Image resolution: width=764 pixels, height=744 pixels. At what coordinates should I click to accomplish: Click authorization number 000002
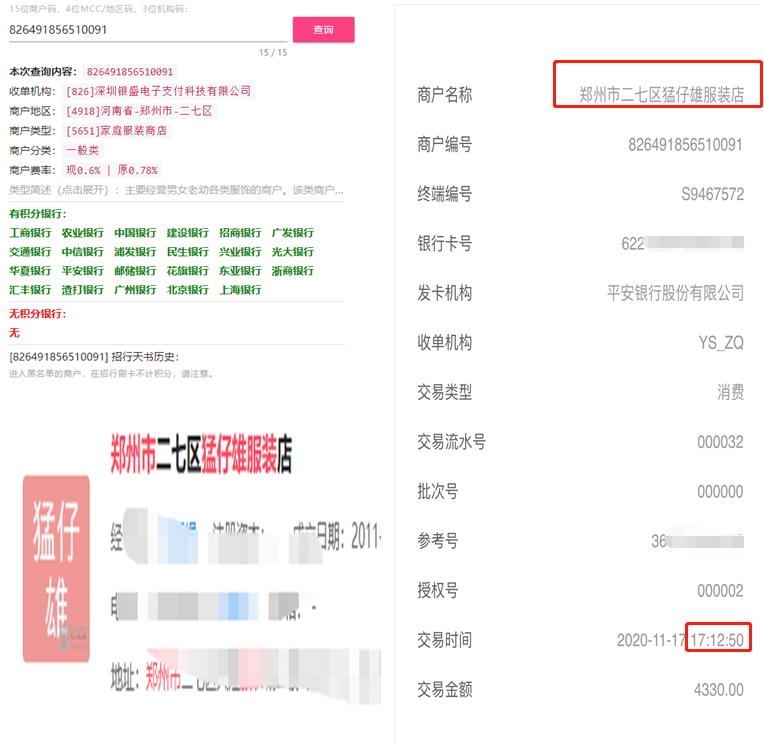pyautogui.click(x=720, y=591)
